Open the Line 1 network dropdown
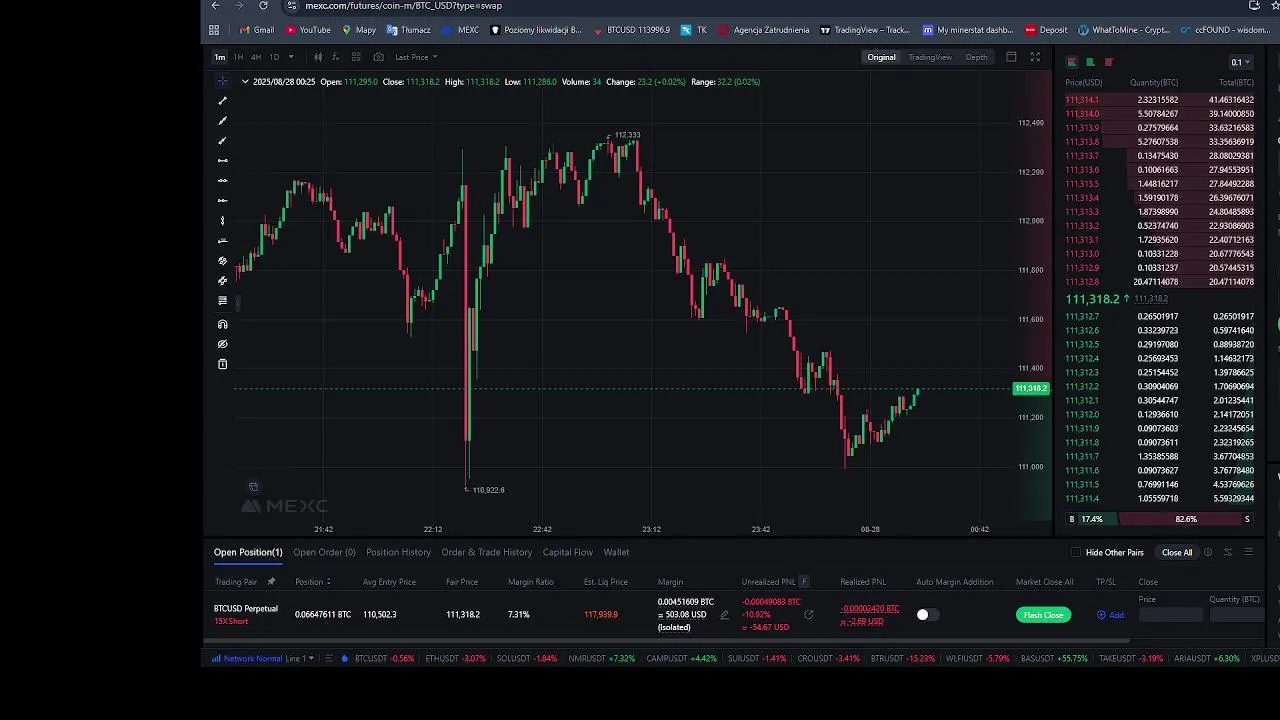The height and width of the screenshot is (720, 1280). pos(299,658)
